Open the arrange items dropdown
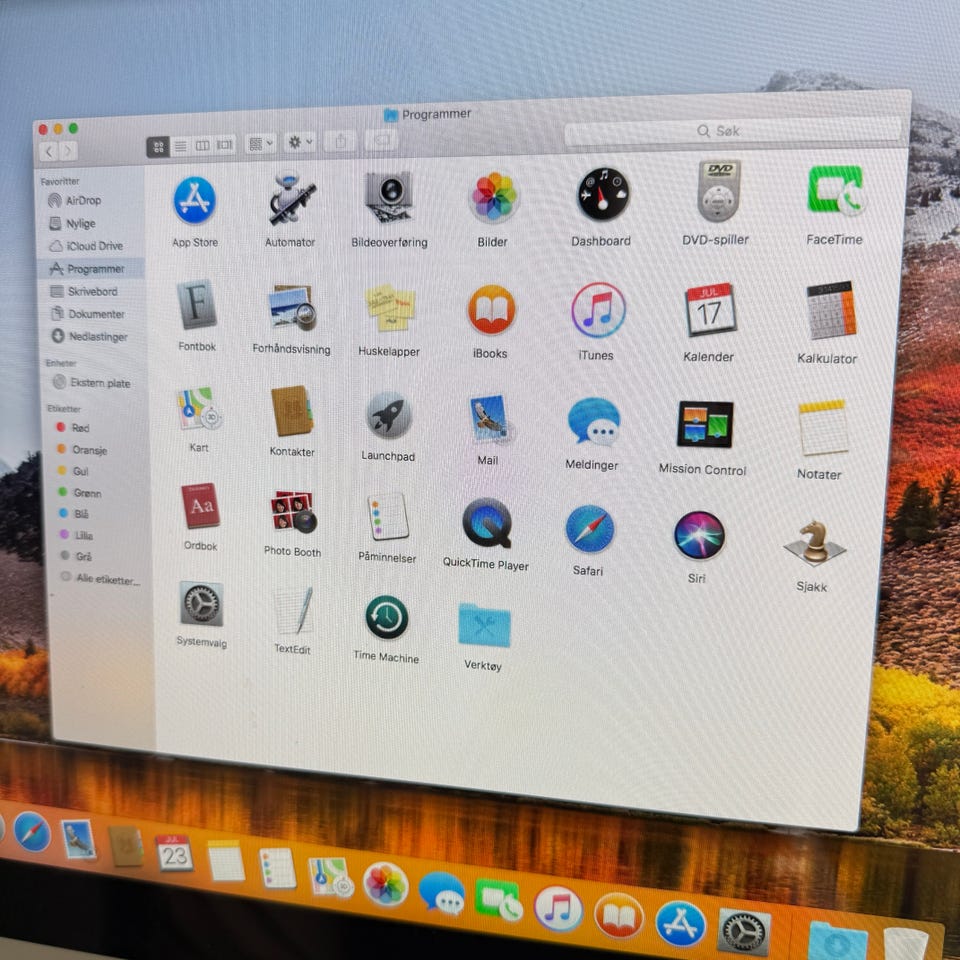Image resolution: width=960 pixels, height=960 pixels. point(260,144)
